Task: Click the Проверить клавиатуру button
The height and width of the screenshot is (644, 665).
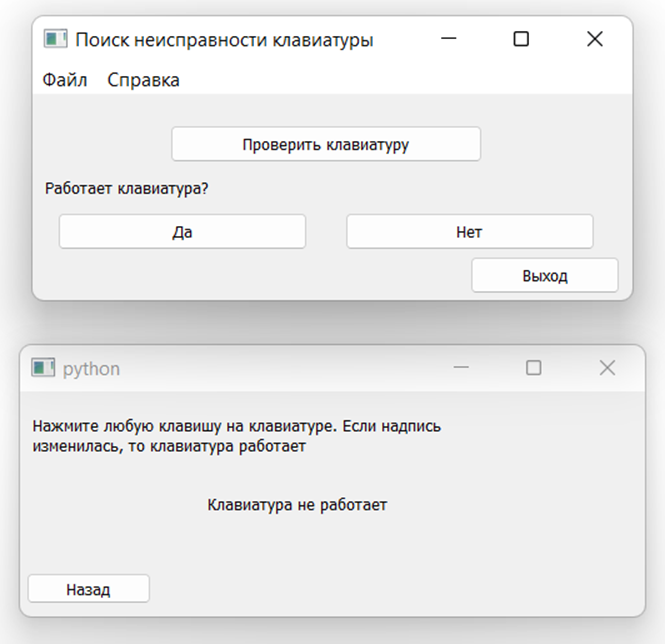Action: tap(326, 144)
